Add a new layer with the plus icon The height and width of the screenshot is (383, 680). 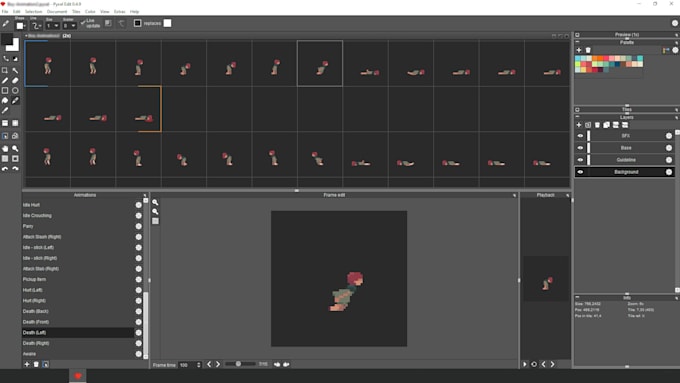point(579,125)
